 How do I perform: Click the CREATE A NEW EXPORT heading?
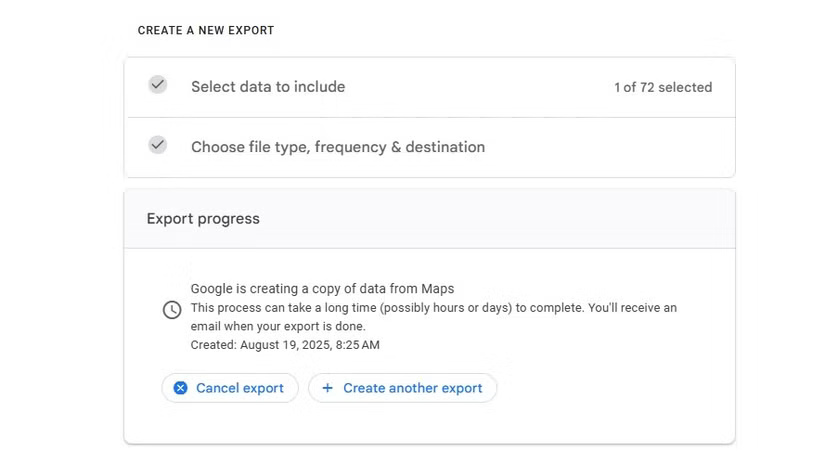click(206, 31)
